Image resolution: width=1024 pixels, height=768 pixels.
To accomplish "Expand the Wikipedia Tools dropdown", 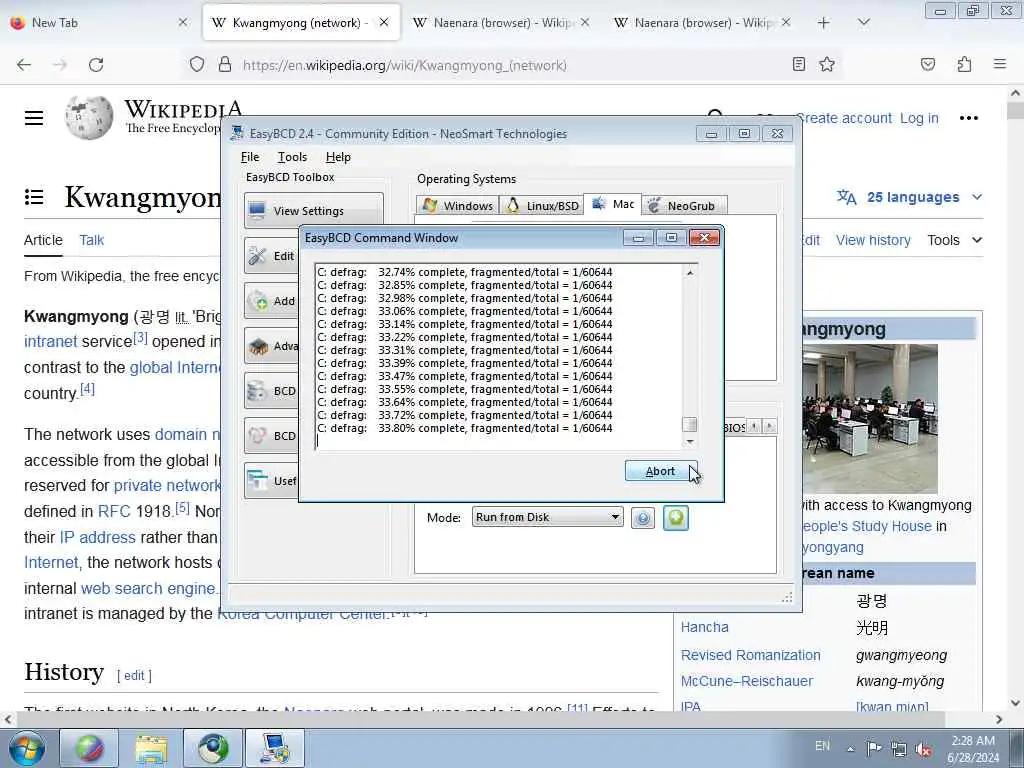I will (954, 240).
